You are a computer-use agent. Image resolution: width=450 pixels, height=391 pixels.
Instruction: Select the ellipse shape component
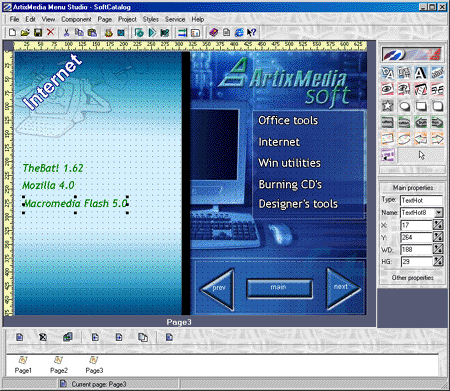[404, 106]
